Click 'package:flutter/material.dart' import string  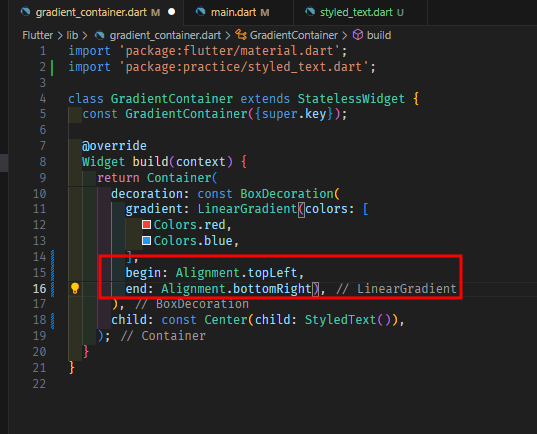coord(229,51)
